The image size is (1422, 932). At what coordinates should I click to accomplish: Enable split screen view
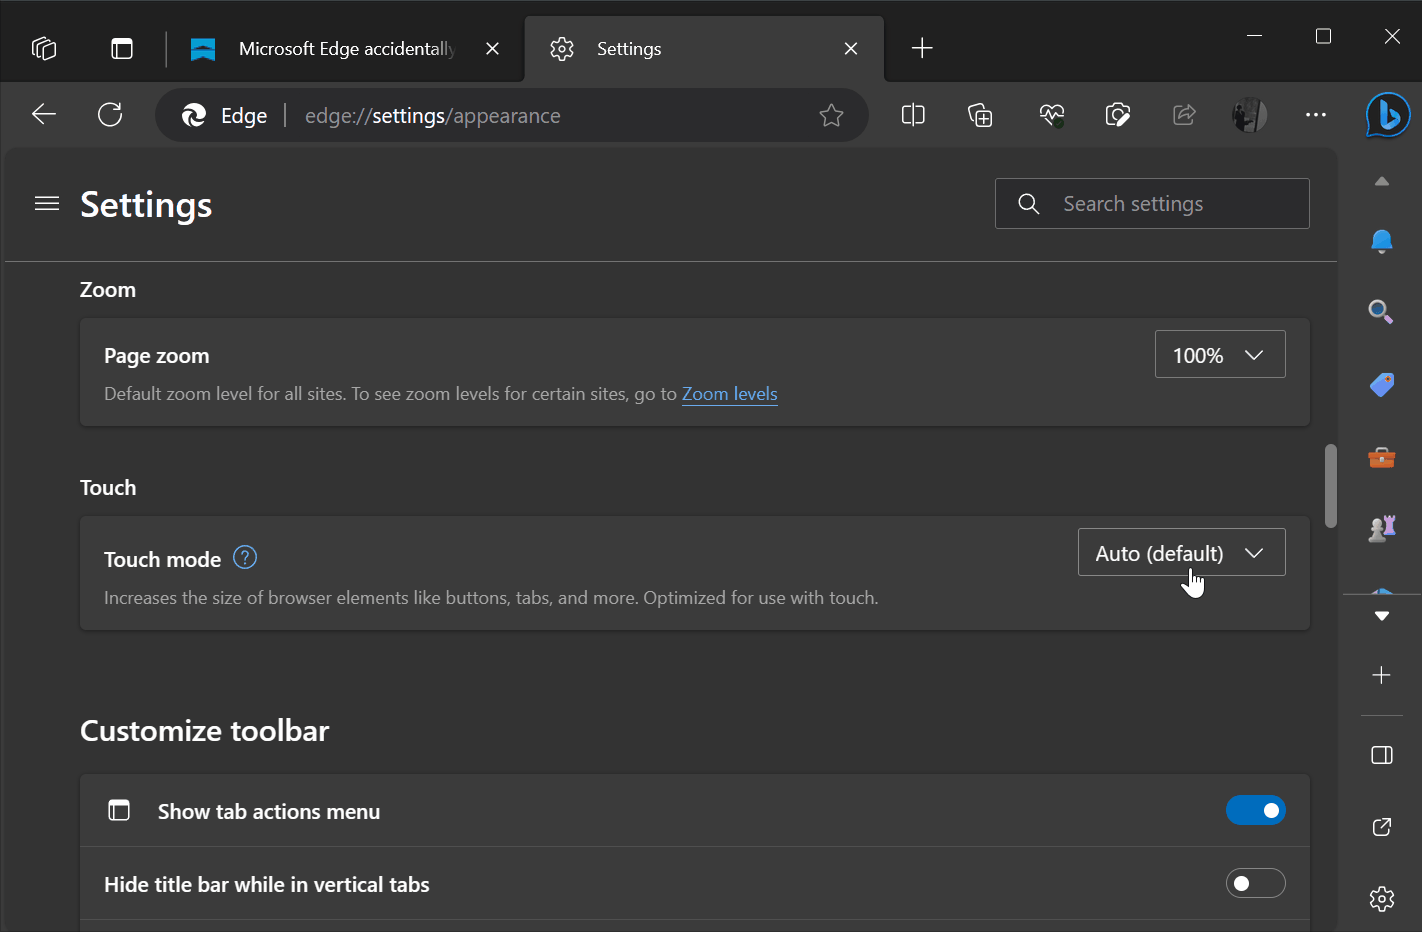coord(912,115)
